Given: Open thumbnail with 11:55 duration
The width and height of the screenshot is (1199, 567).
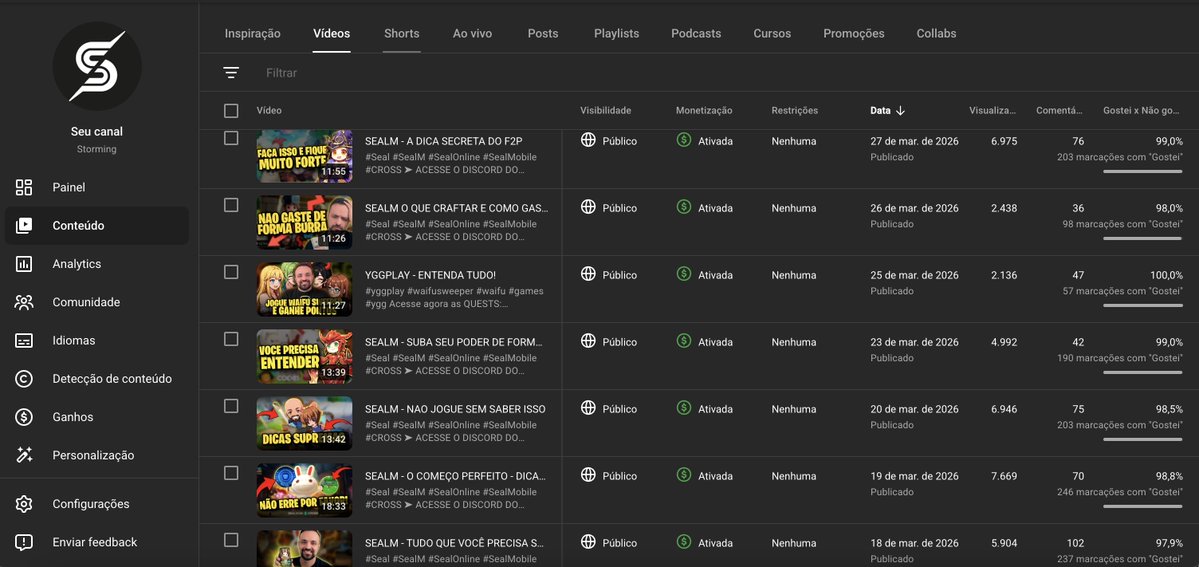Looking at the screenshot, I should click(x=304, y=156).
